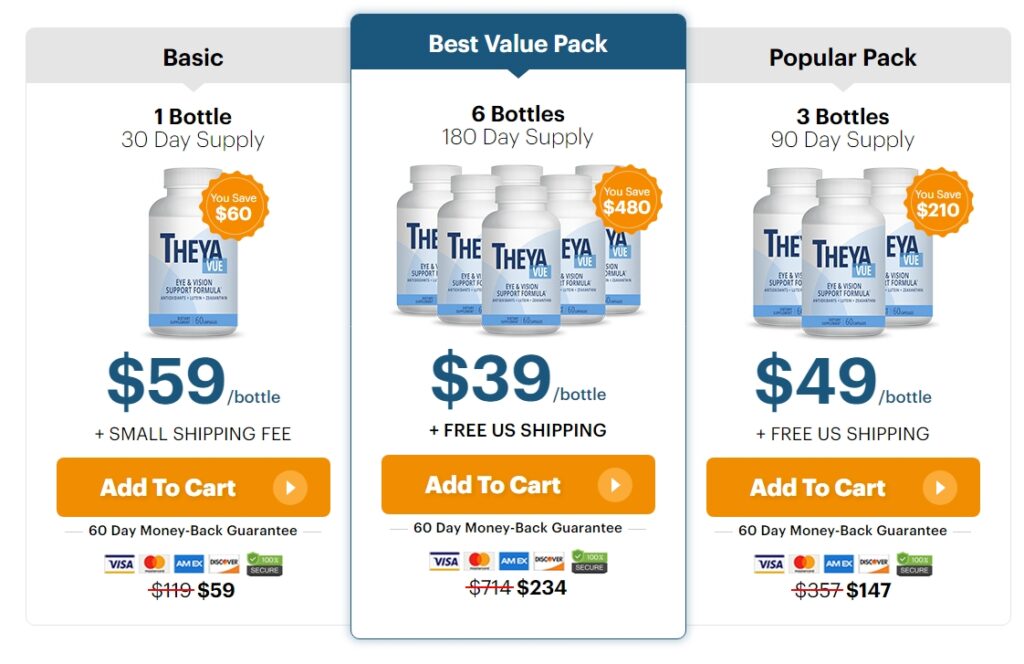Click the Visa icon under Basic plan

coord(120,564)
